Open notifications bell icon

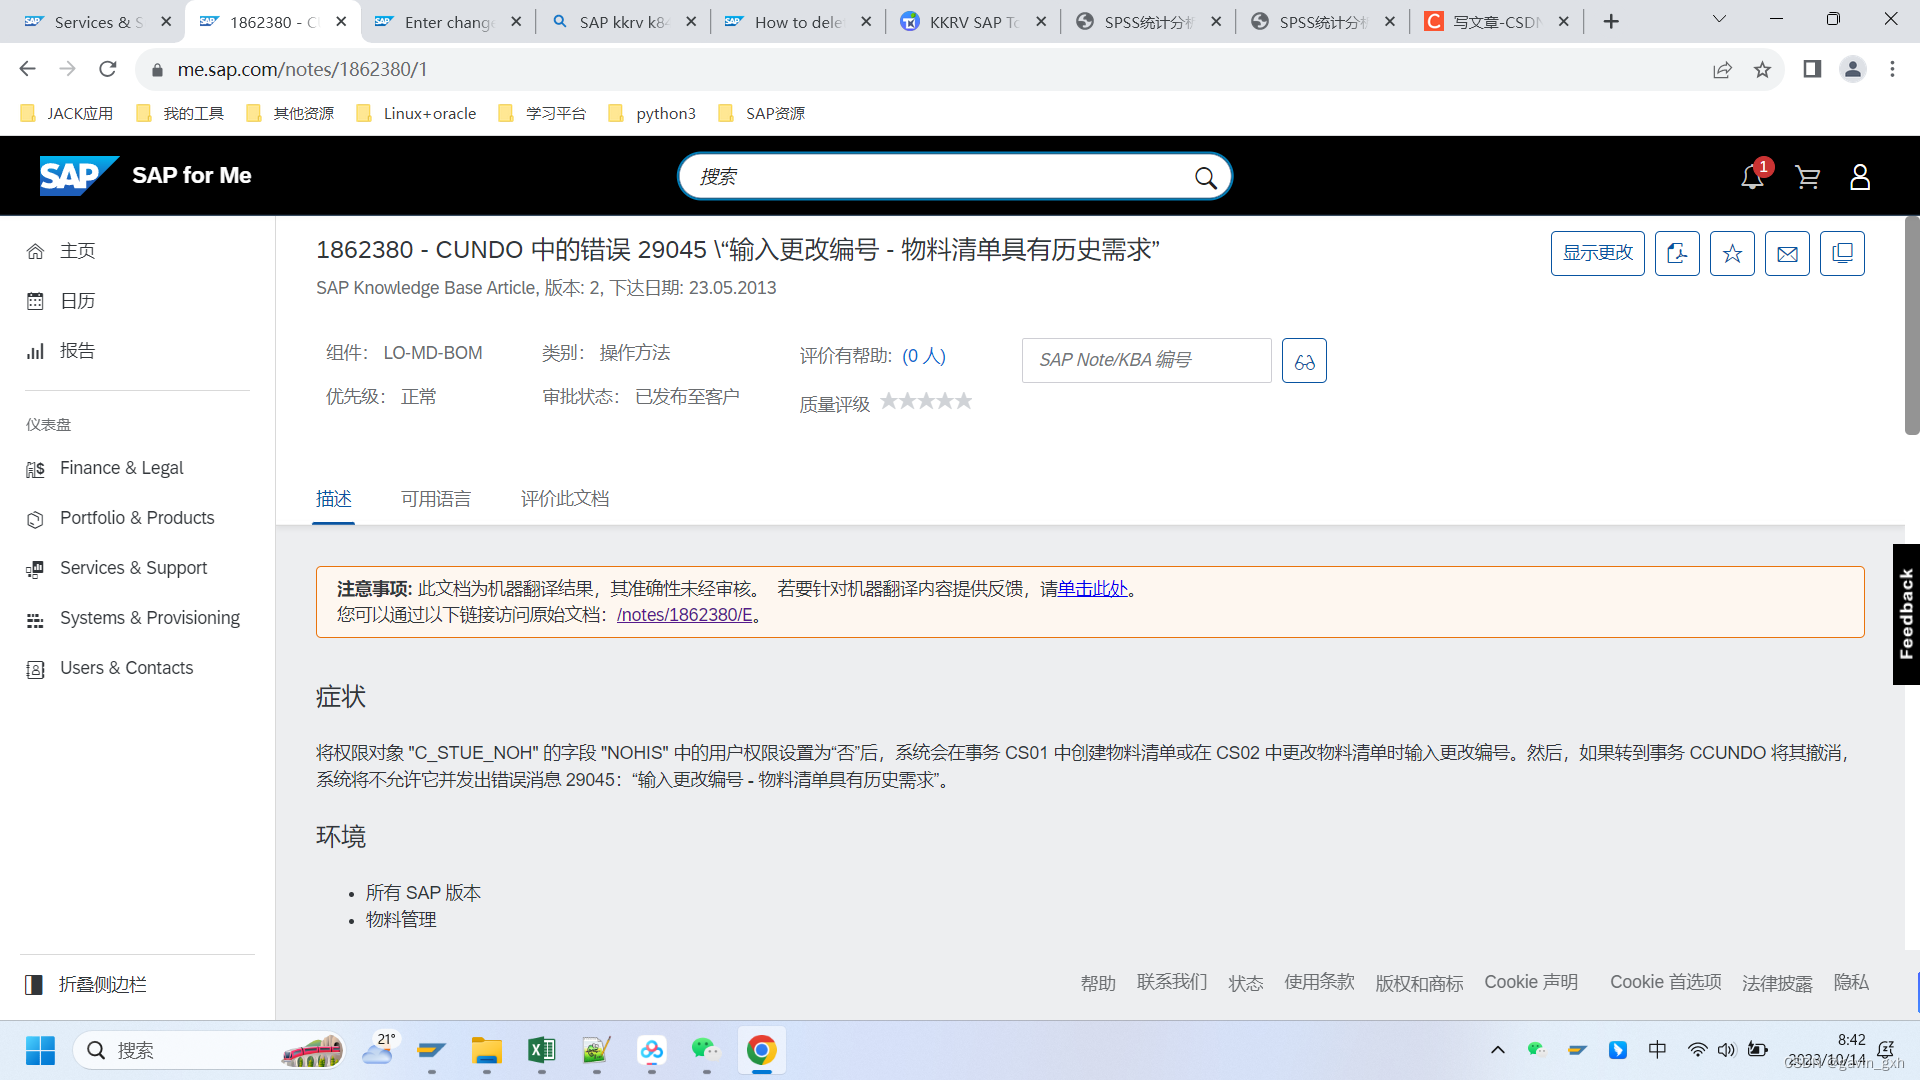click(1752, 177)
